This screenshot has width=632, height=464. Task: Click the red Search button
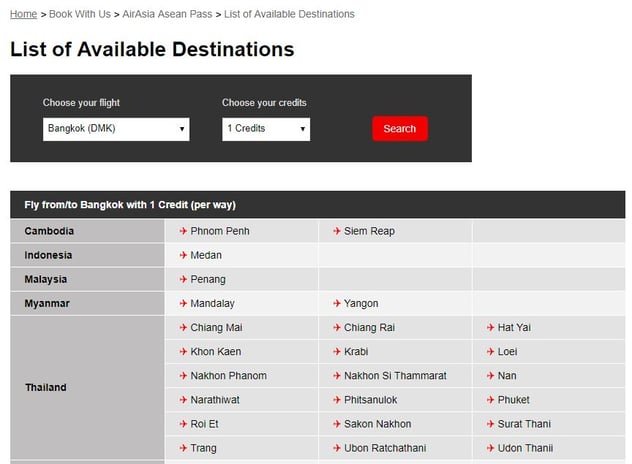pos(400,129)
